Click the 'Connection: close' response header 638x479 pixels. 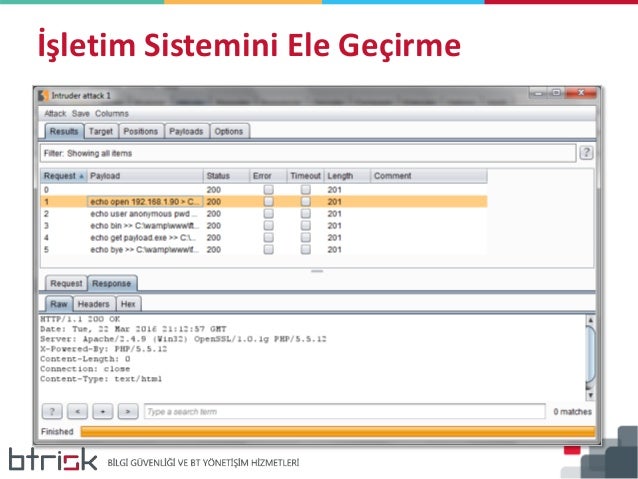point(85,369)
